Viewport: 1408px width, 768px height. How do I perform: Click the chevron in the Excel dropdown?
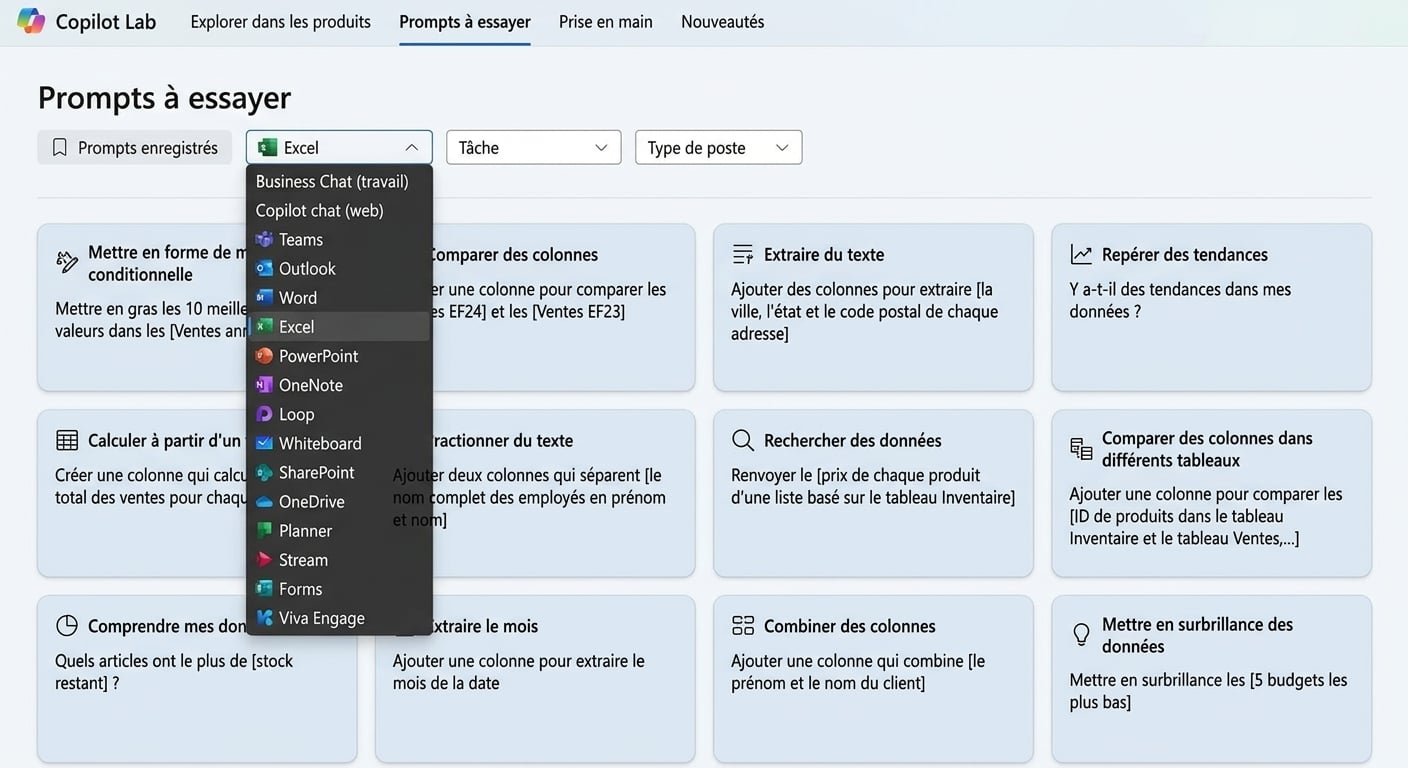click(411, 148)
